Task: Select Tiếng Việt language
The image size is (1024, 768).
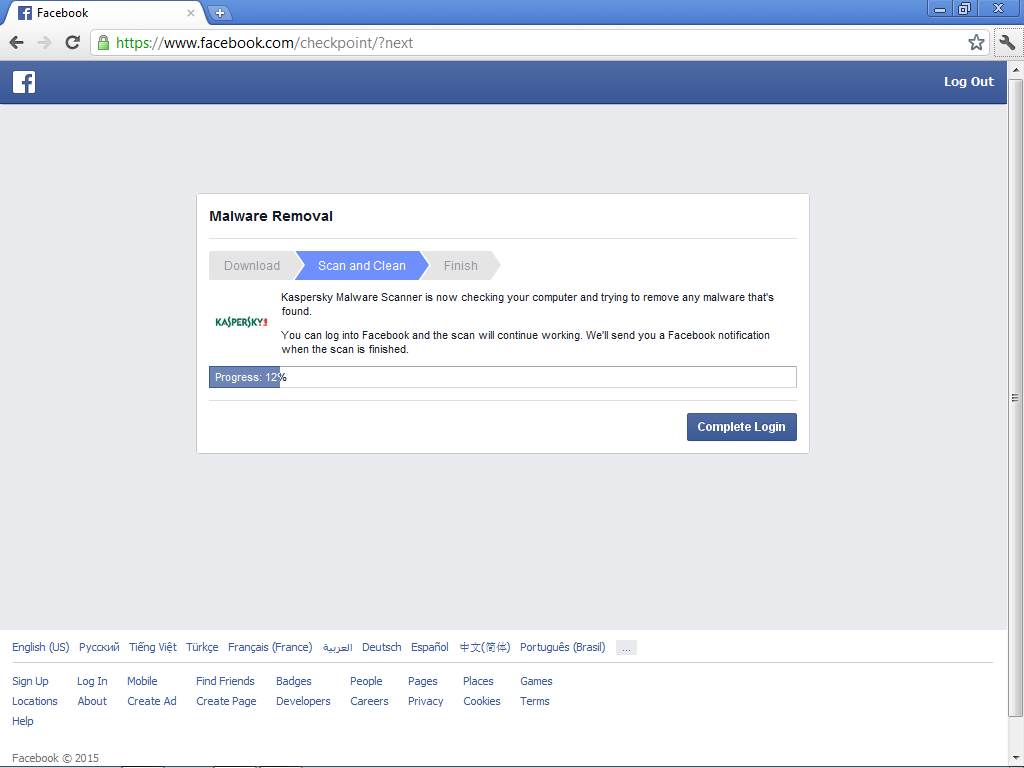Action: [x=153, y=647]
